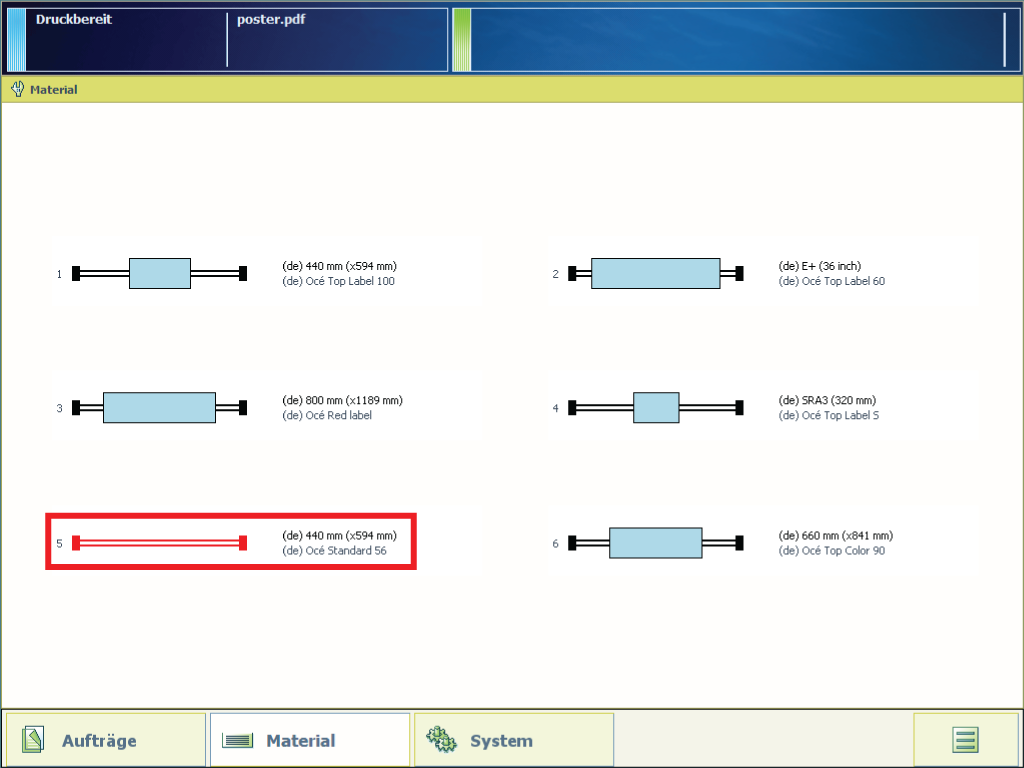Image resolution: width=1024 pixels, height=768 pixels.
Task: Click the Aufträge document icon
Action: coord(33,739)
